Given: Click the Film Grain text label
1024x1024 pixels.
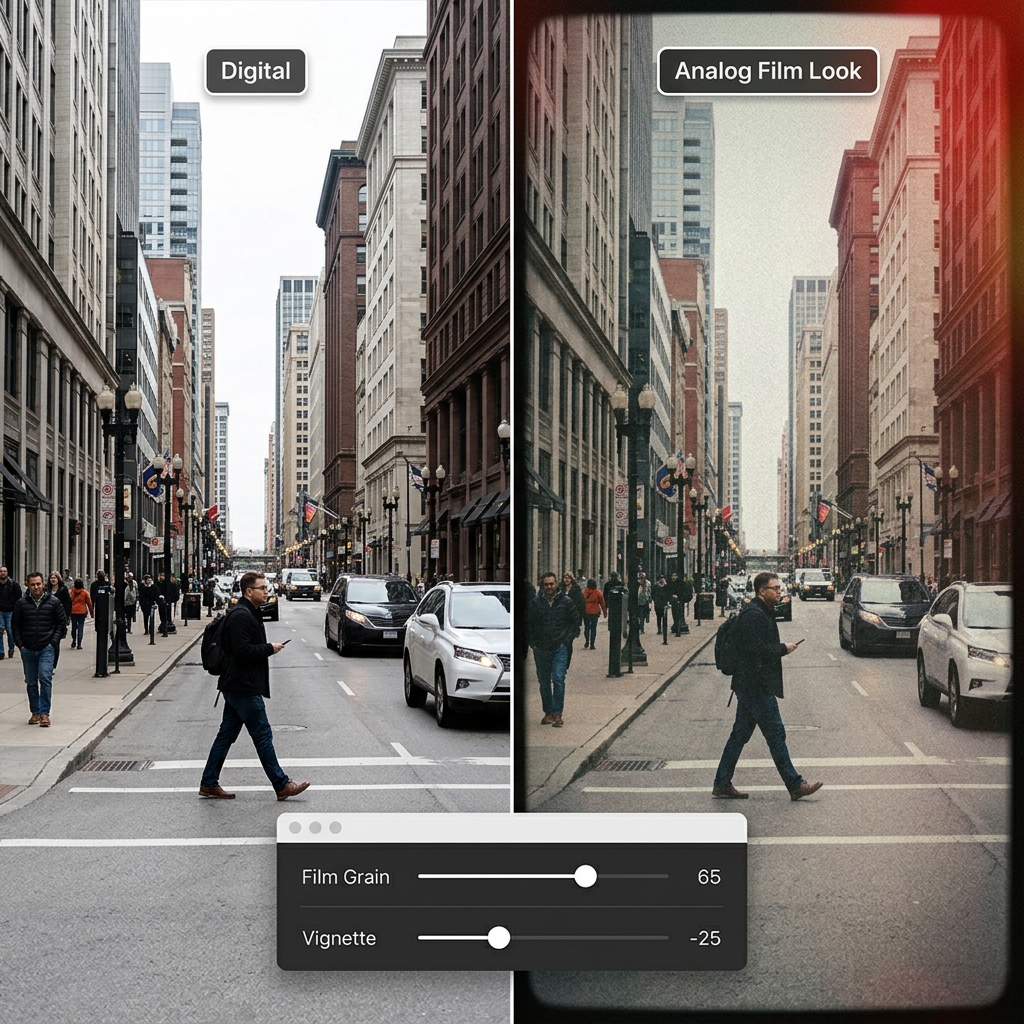Looking at the screenshot, I should (345, 877).
